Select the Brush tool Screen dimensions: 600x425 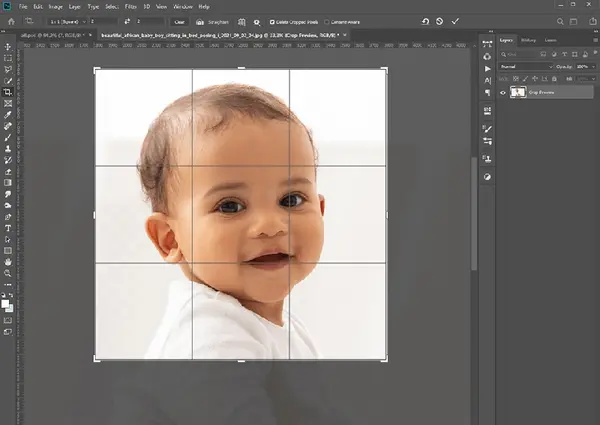point(8,137)
